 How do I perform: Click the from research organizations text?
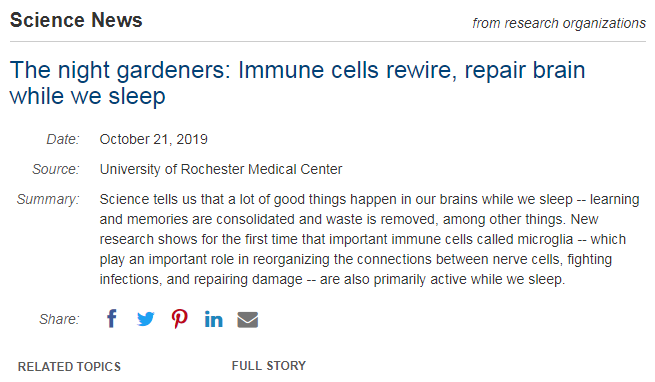[559, 23]
